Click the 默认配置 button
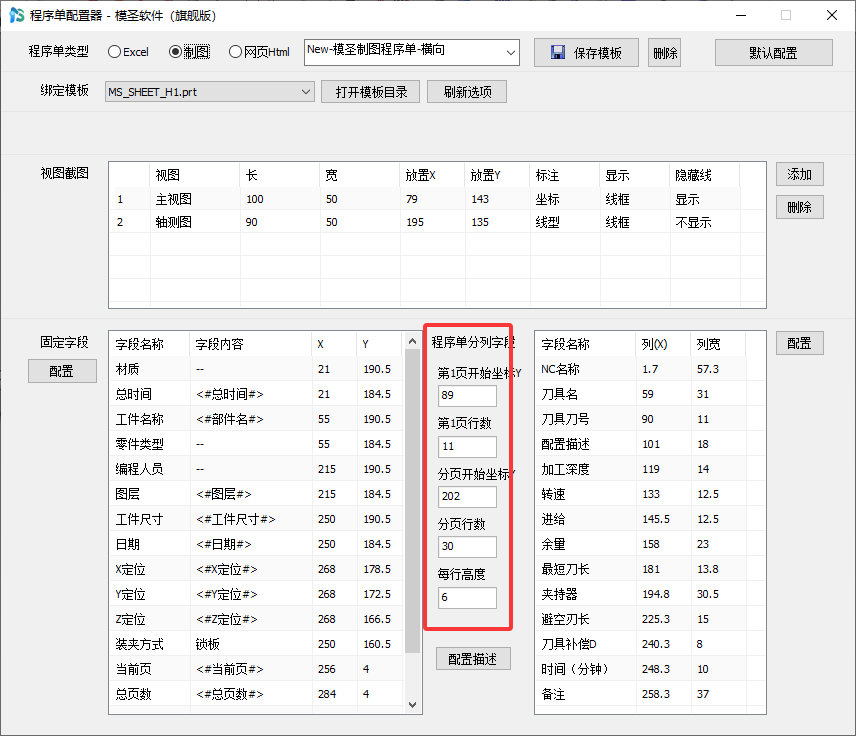 coord(774,53)
